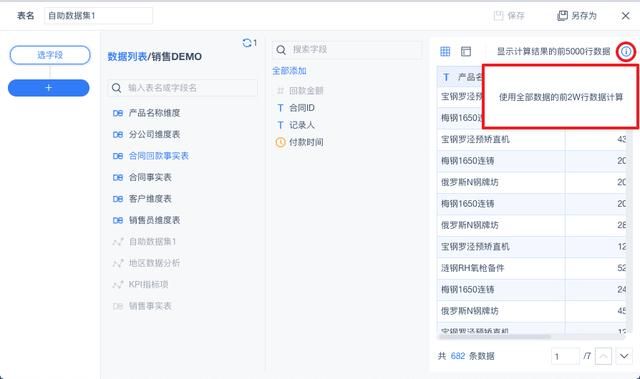Viewport: 640px width, 379px height.
Task: Select dataset 地区数据分析
Action: 154,263
